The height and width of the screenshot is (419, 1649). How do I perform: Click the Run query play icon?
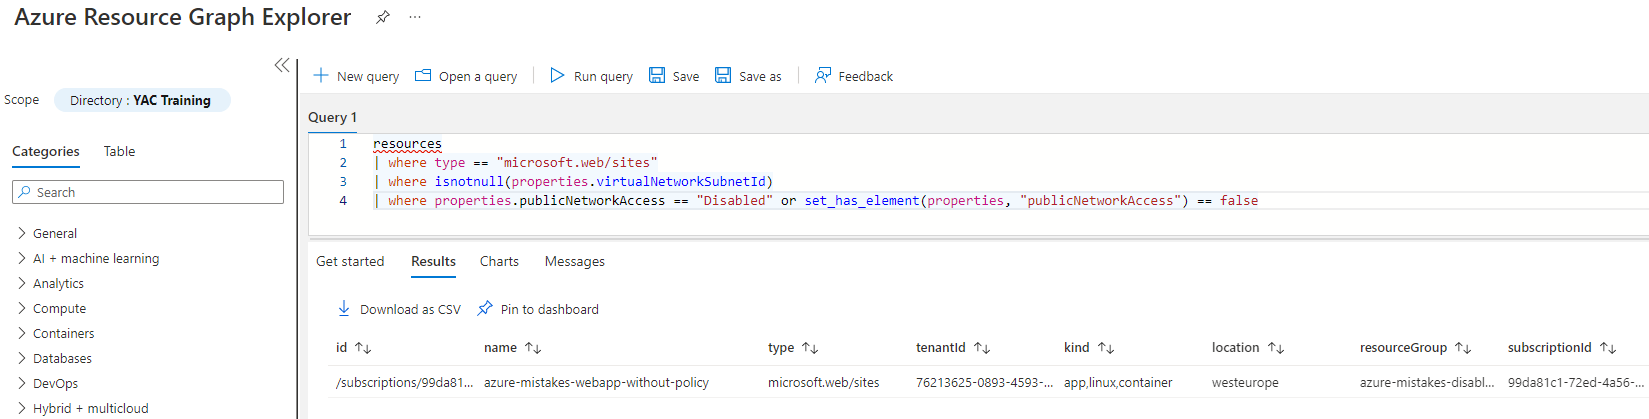pyautogui.click(x=557, y=75)
